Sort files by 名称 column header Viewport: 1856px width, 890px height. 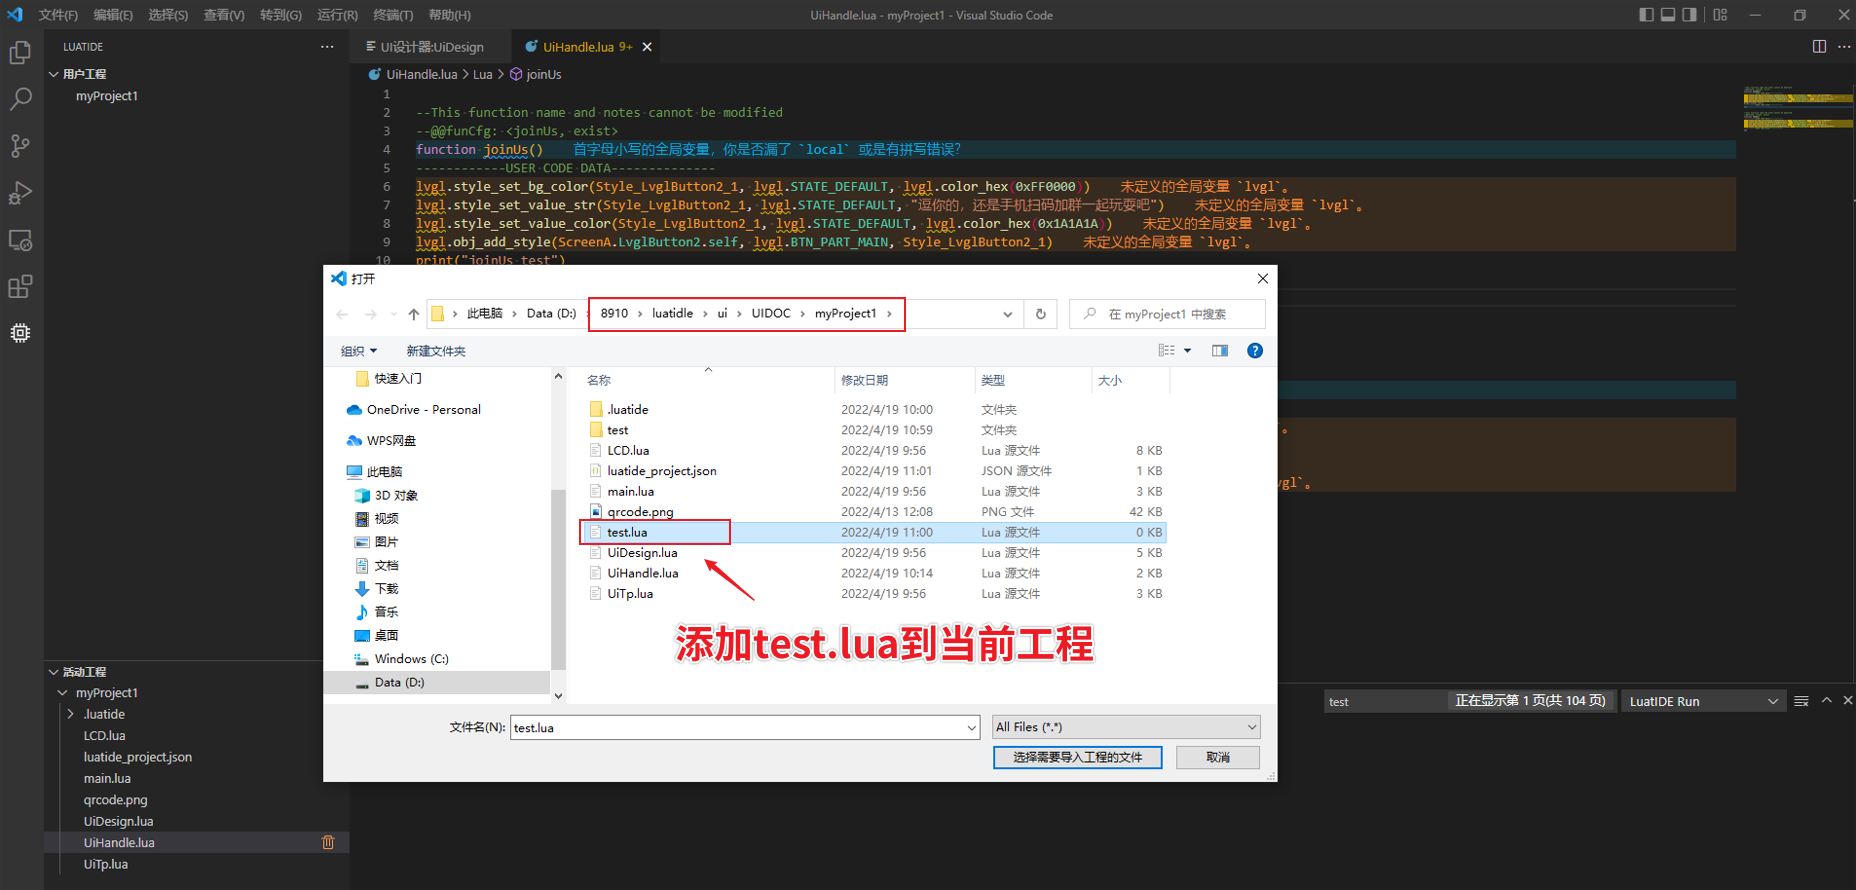599,381
